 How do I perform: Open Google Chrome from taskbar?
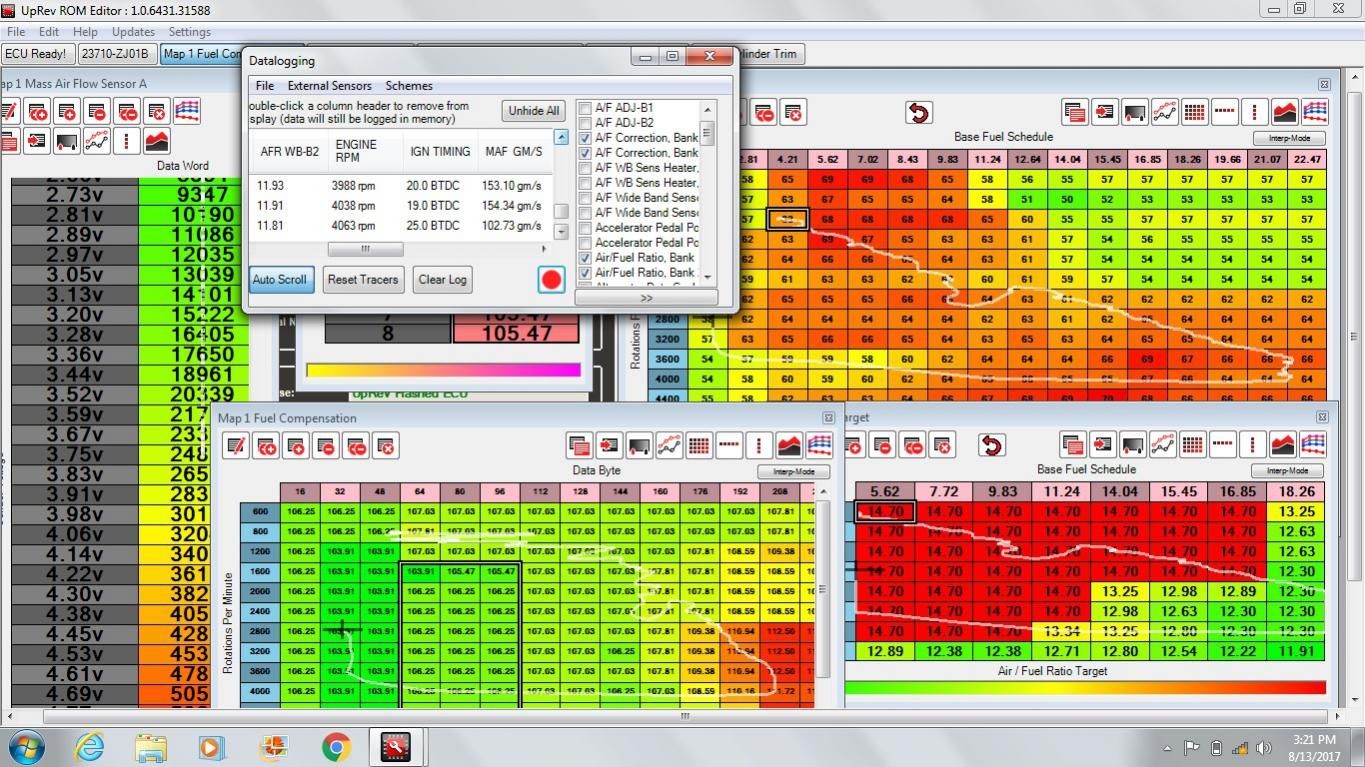(x=336, y=747)
